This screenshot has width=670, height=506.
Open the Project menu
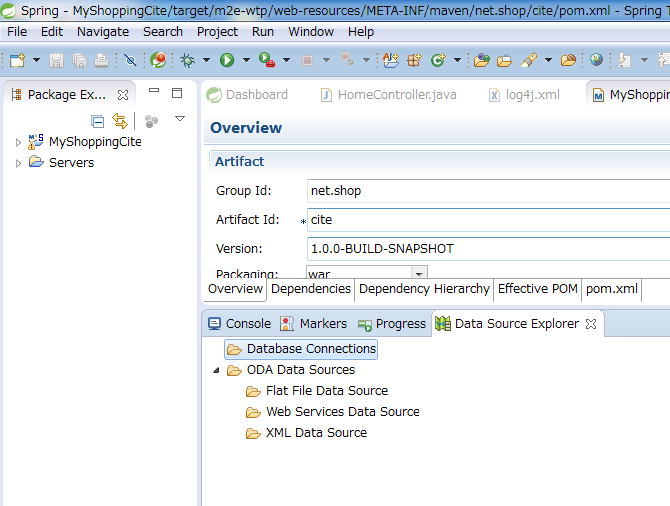[217, 32]
